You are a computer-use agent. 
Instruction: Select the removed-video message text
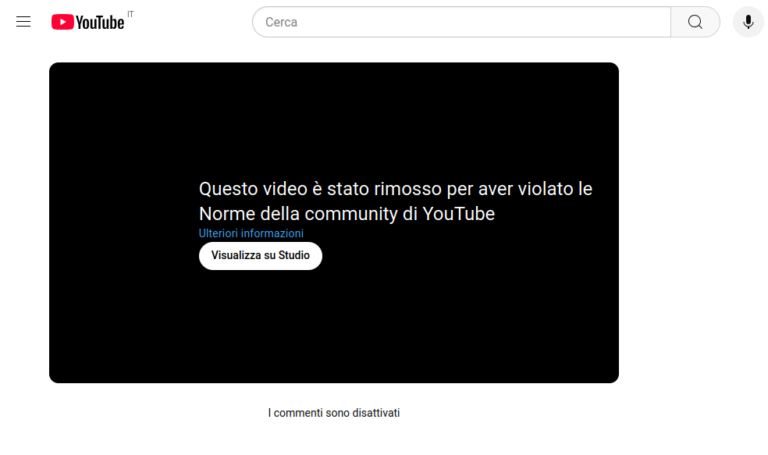click(395, 201)
